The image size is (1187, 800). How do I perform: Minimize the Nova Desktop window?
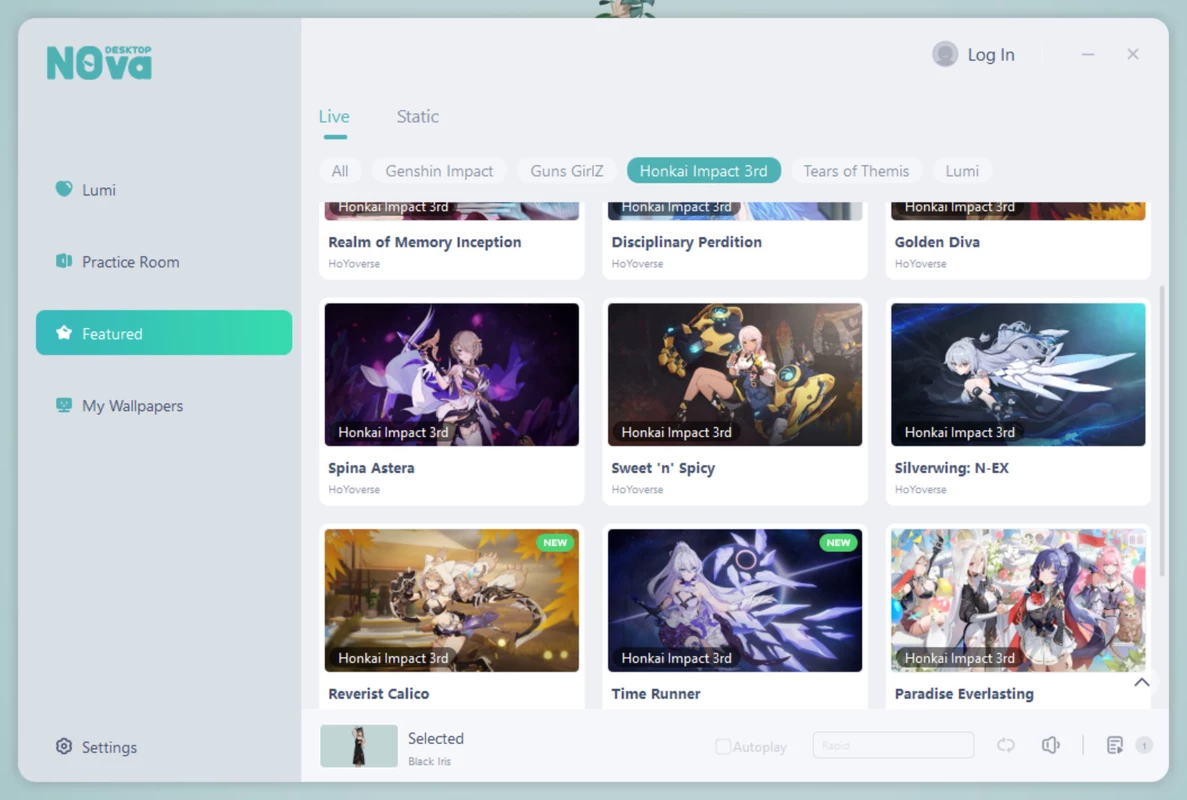click(1088, 54)
